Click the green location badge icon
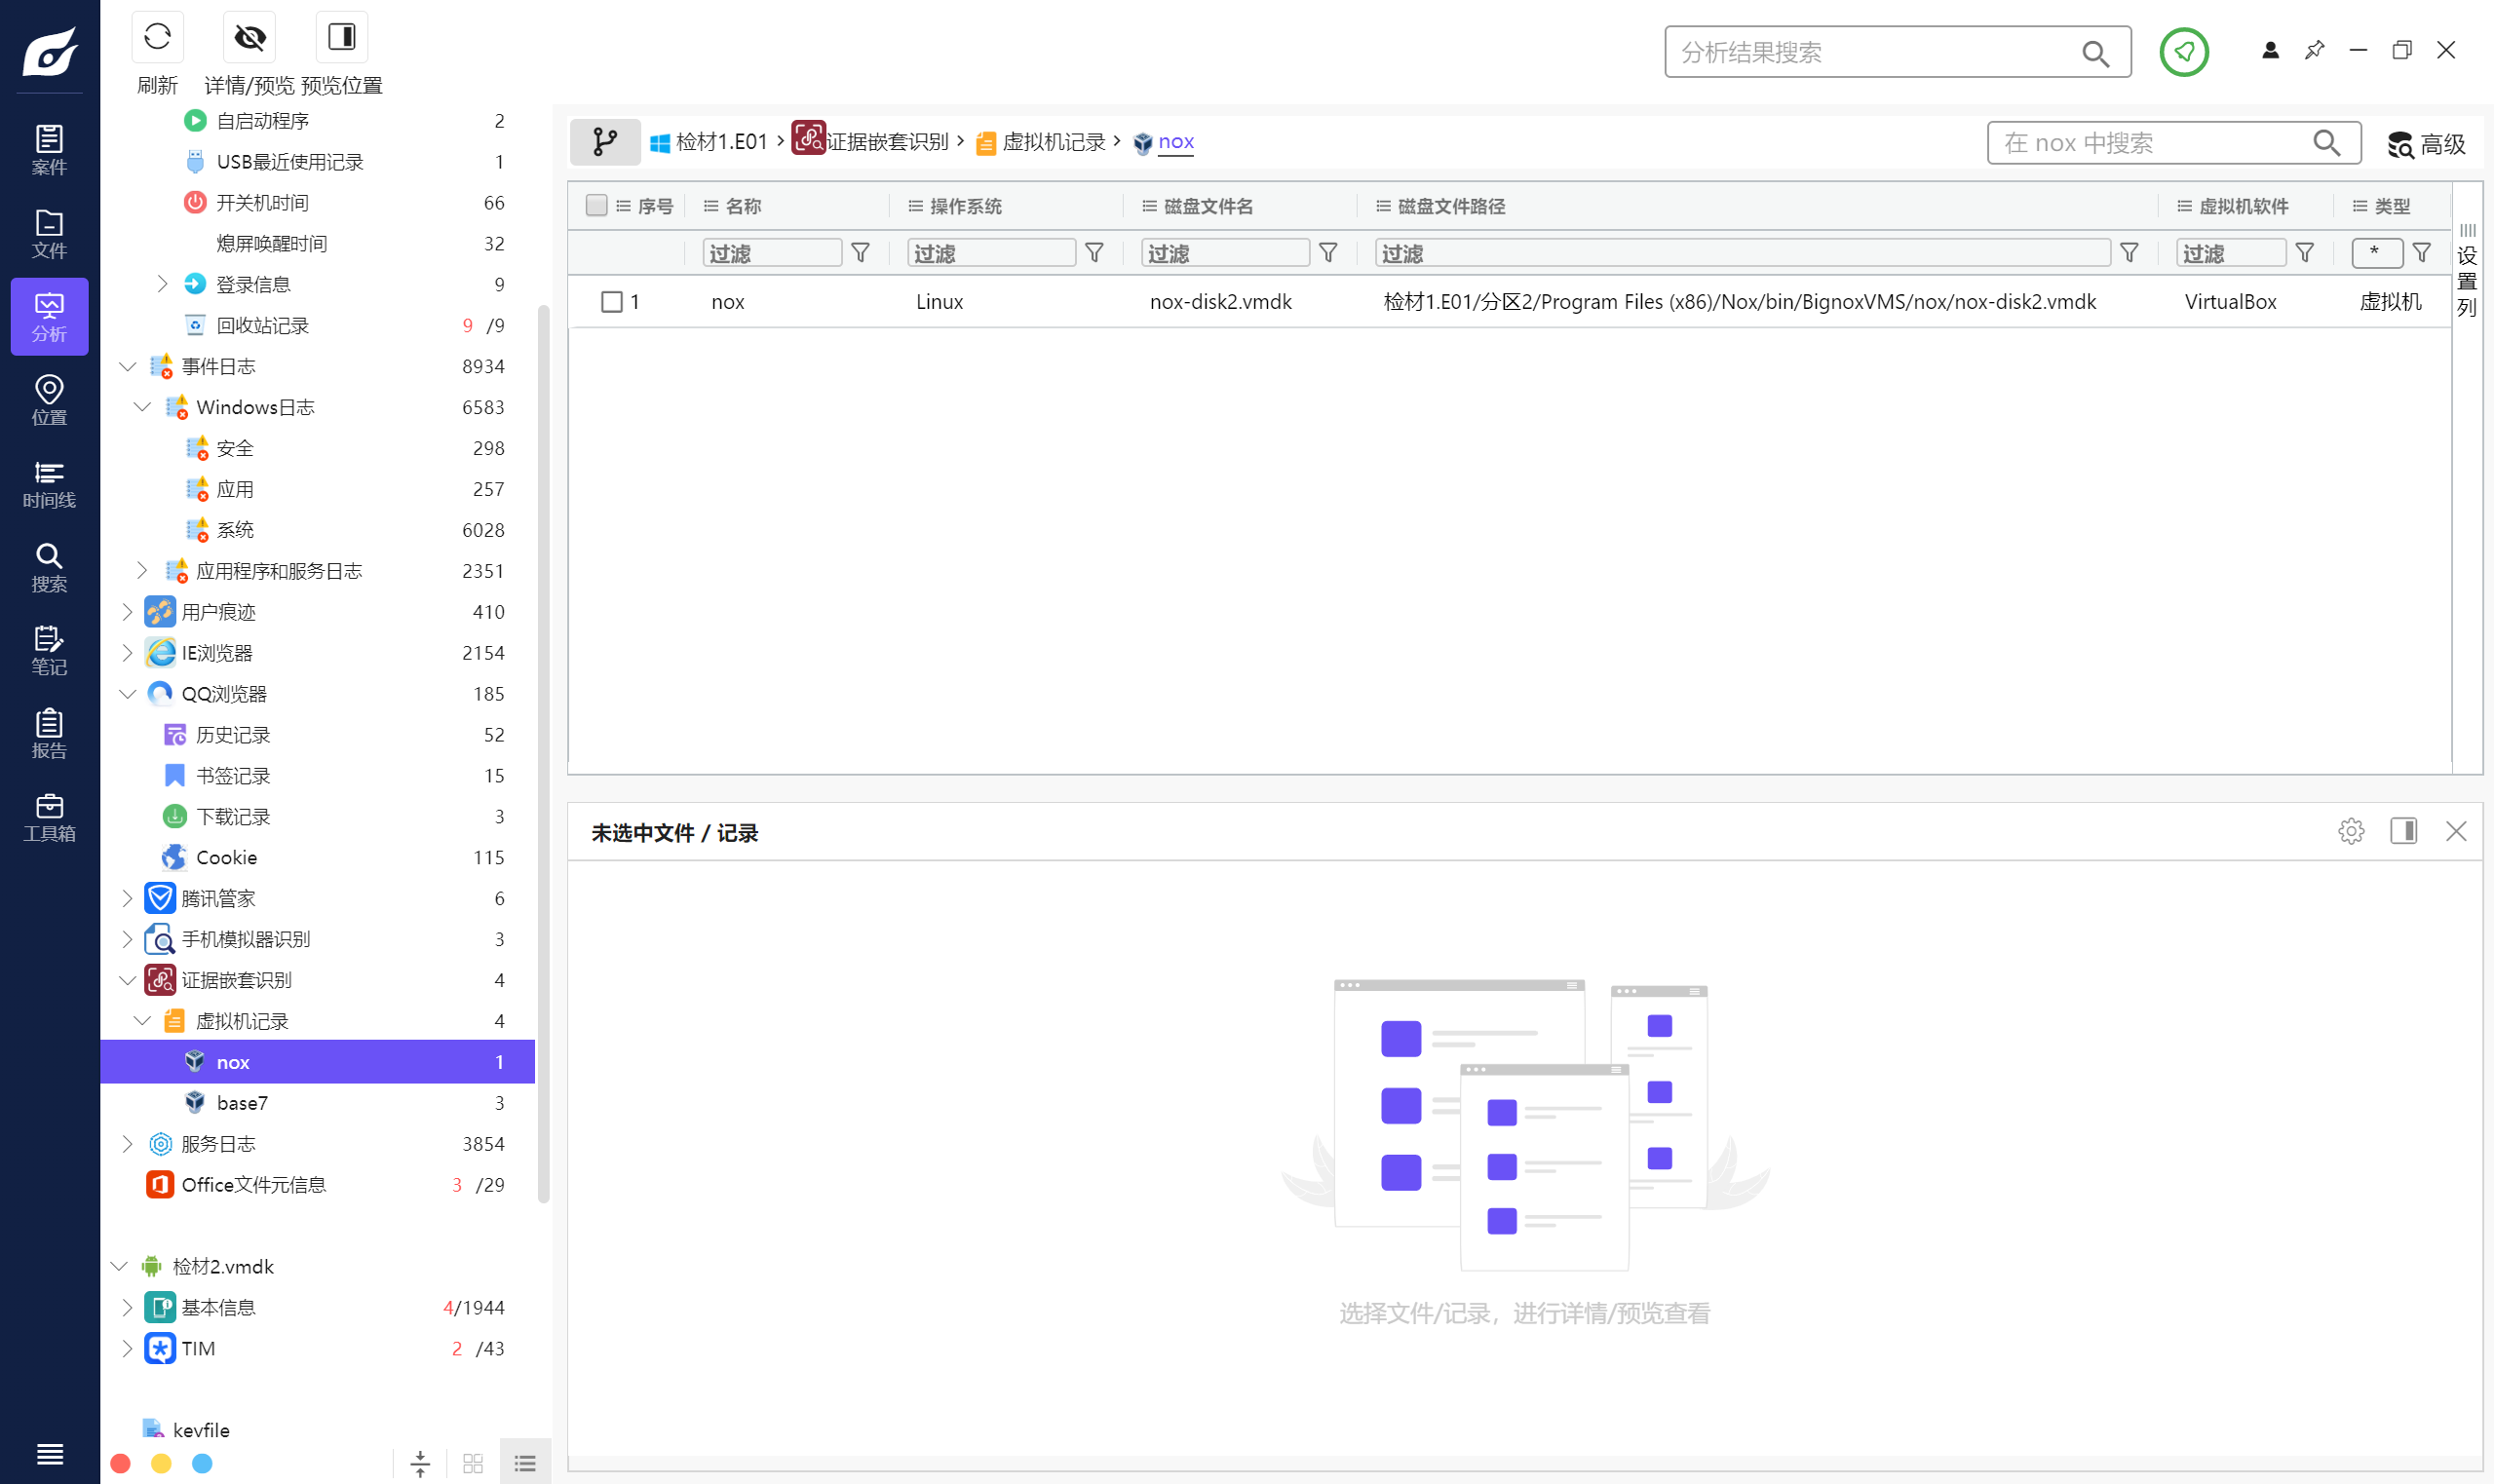This screenshot has width=2494, height=1484. [x=2183, y=52]
